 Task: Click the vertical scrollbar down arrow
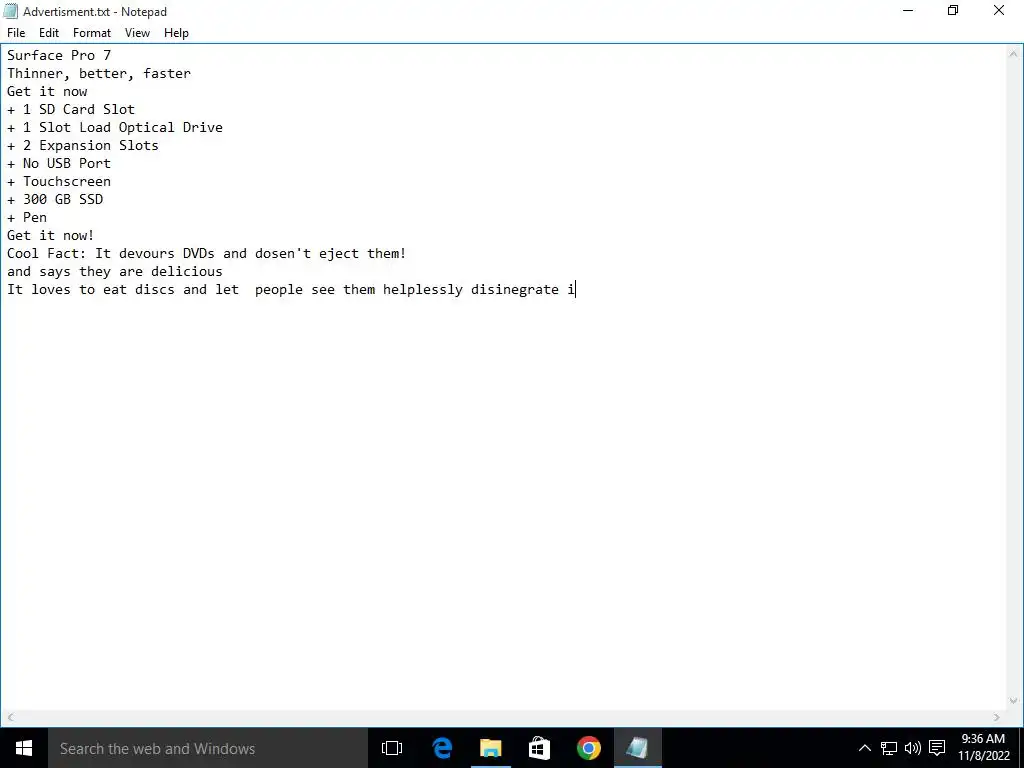tap(1014, 701)
